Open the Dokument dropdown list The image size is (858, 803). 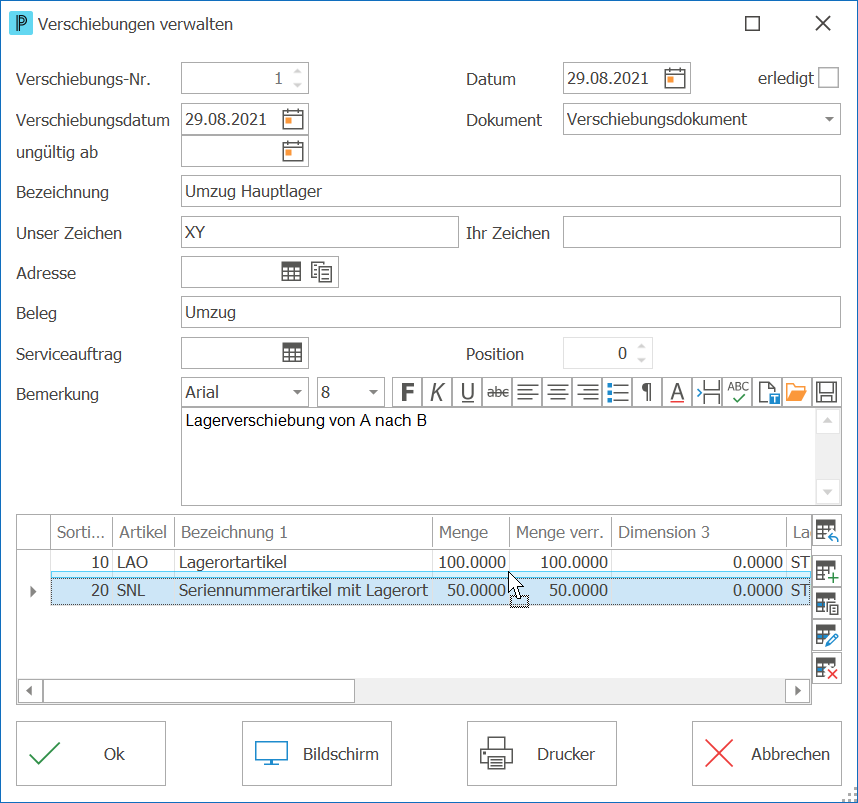pyautogui.click(x=829, y=119)
